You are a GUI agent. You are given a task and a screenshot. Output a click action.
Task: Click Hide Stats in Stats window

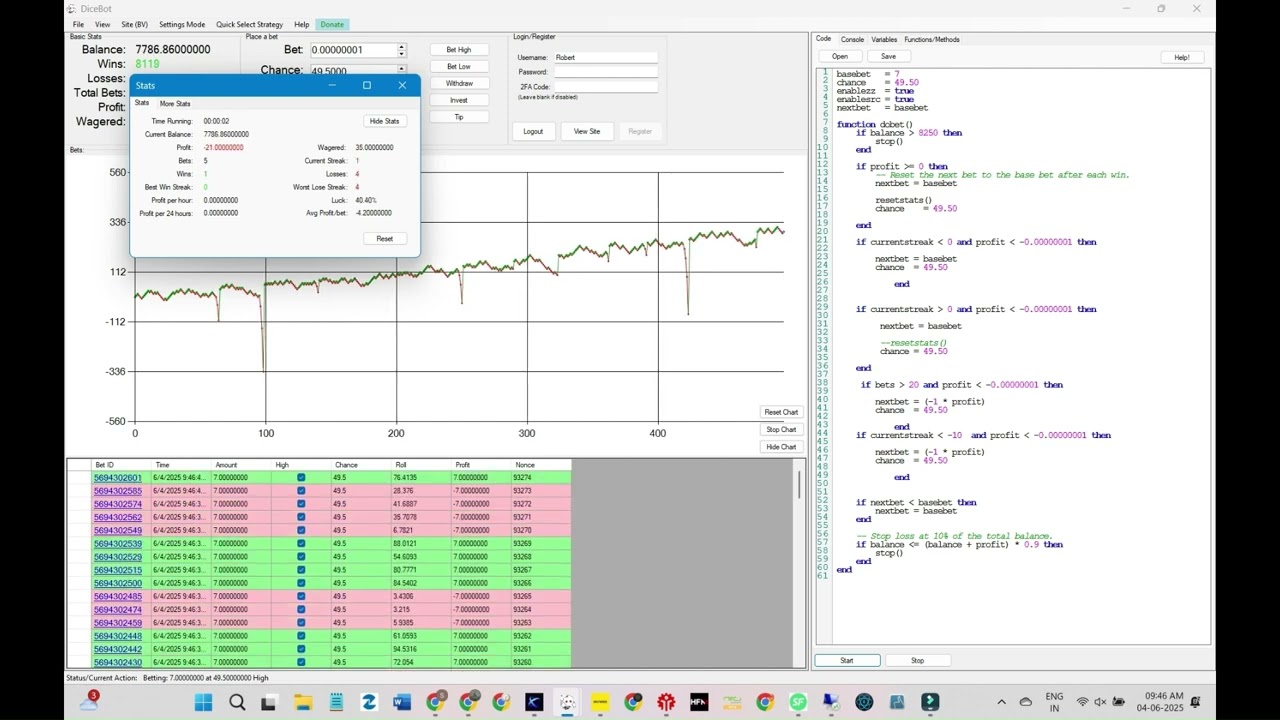coord(384,121)
